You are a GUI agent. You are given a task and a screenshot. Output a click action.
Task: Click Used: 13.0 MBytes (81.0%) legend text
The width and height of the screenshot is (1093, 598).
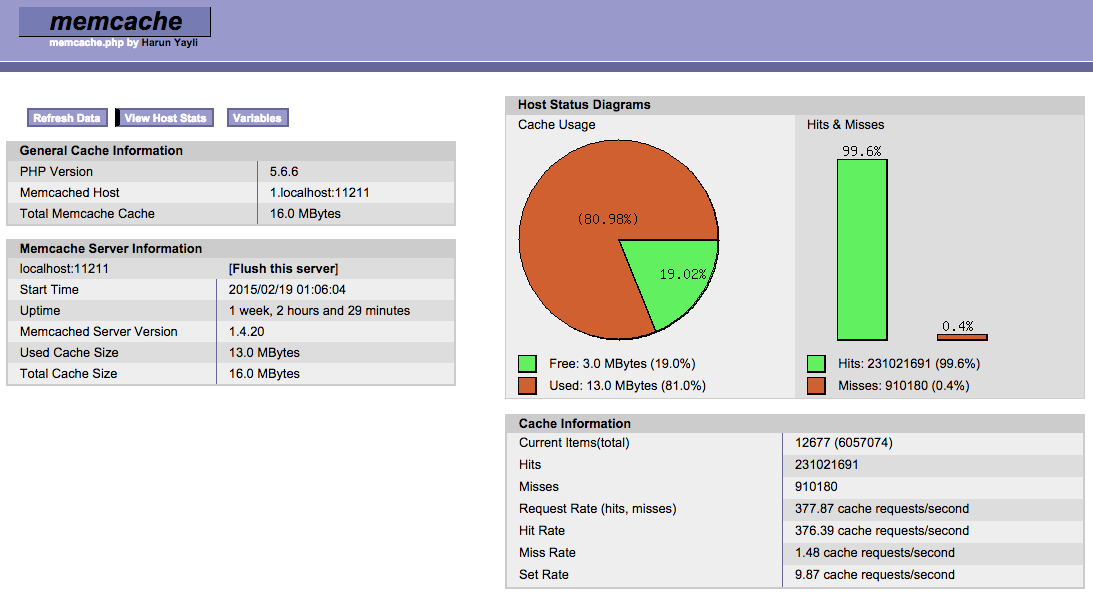(627, 385)
